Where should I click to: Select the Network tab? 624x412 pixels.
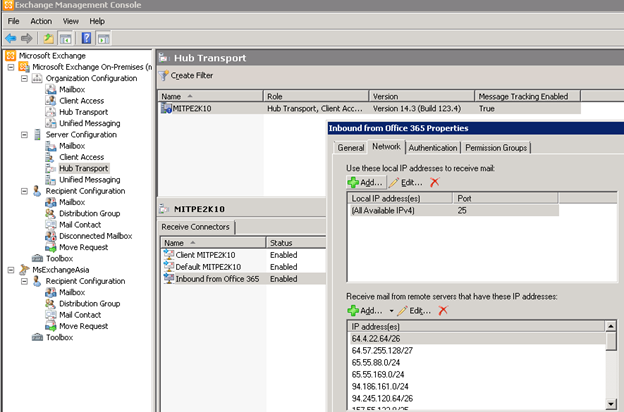(x=386, y=146)
